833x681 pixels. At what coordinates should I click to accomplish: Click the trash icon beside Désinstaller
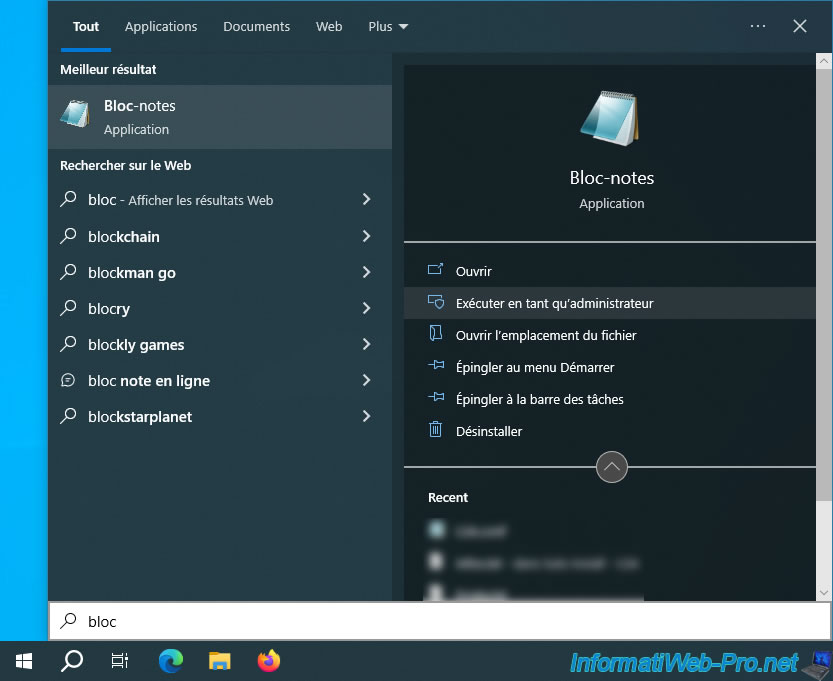tap(436, 429)
